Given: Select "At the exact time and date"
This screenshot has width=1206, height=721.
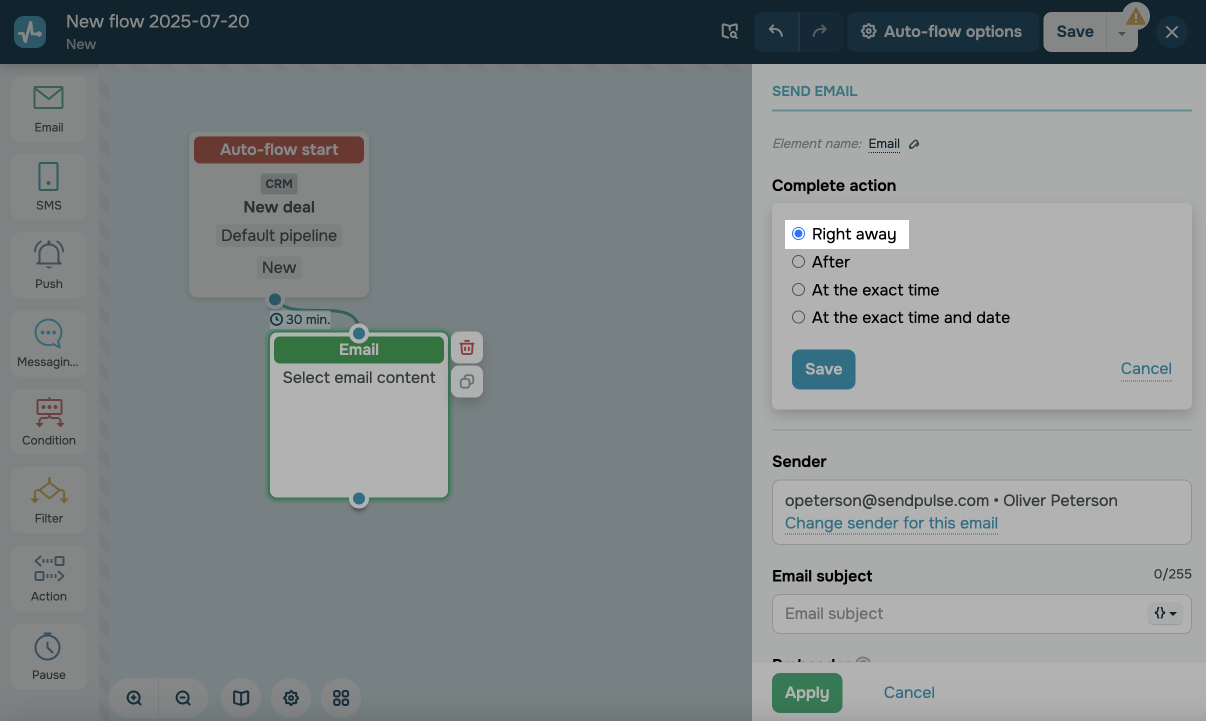Looking at the screenshot, I should (798, 318).
